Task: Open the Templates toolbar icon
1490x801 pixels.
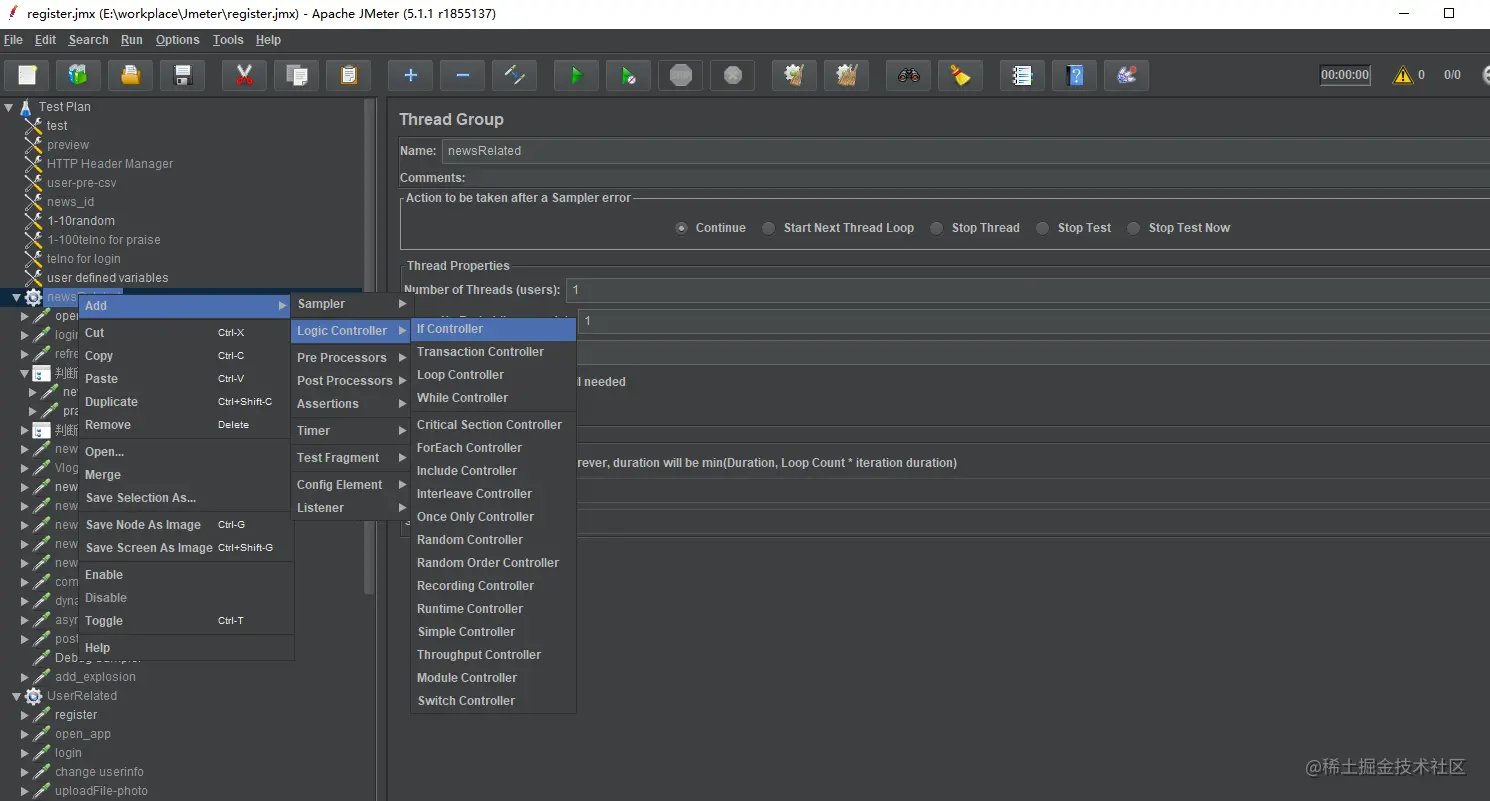Action: [78, 75]
